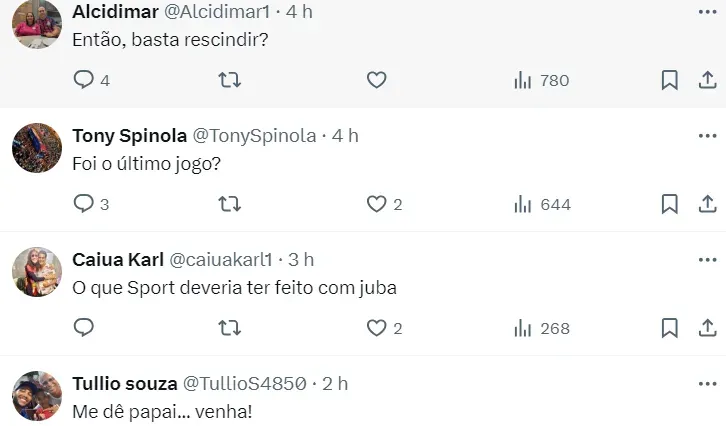726x426 pixels.
Task: Reply to Caiua Karl's tweet
Action: (84, 328)
